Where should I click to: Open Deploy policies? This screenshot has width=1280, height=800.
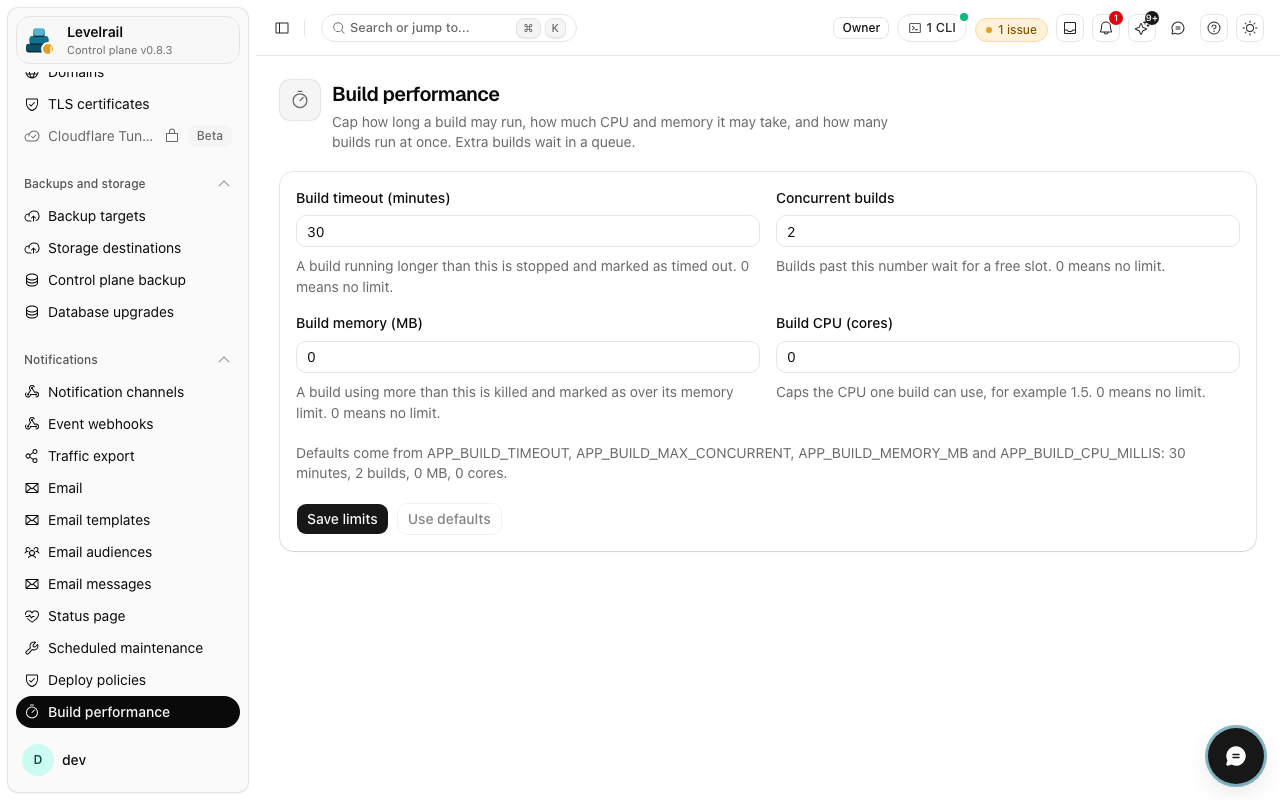pos(128,680)
